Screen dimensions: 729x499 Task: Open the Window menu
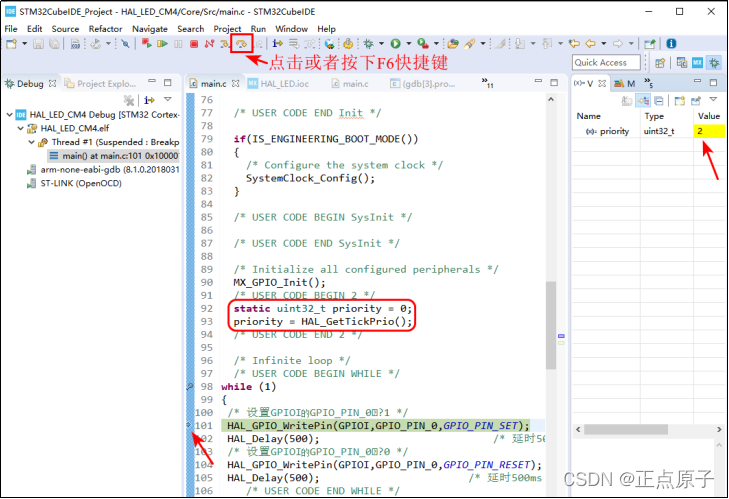pyautogui.click(x=292, y=29)
